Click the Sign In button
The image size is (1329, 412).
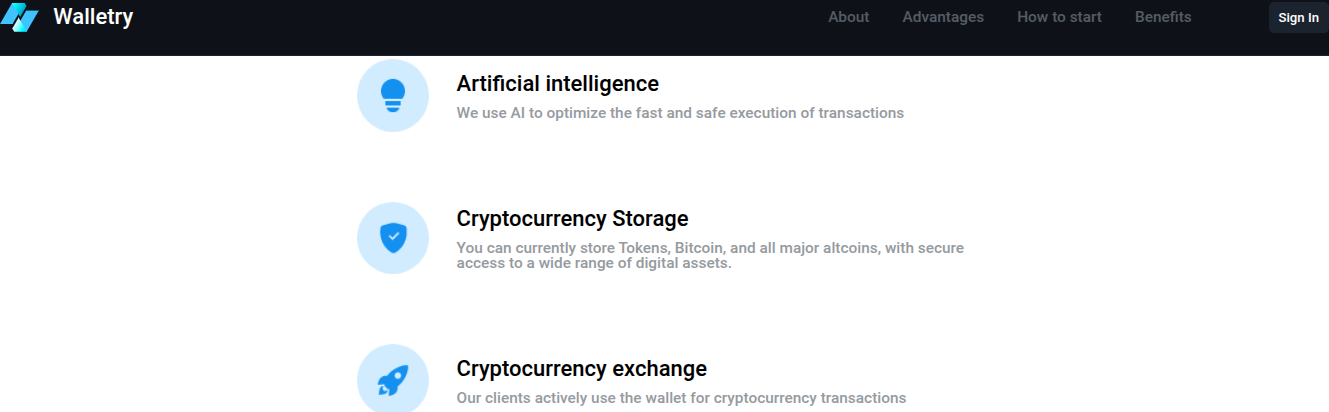(1298, 18)
